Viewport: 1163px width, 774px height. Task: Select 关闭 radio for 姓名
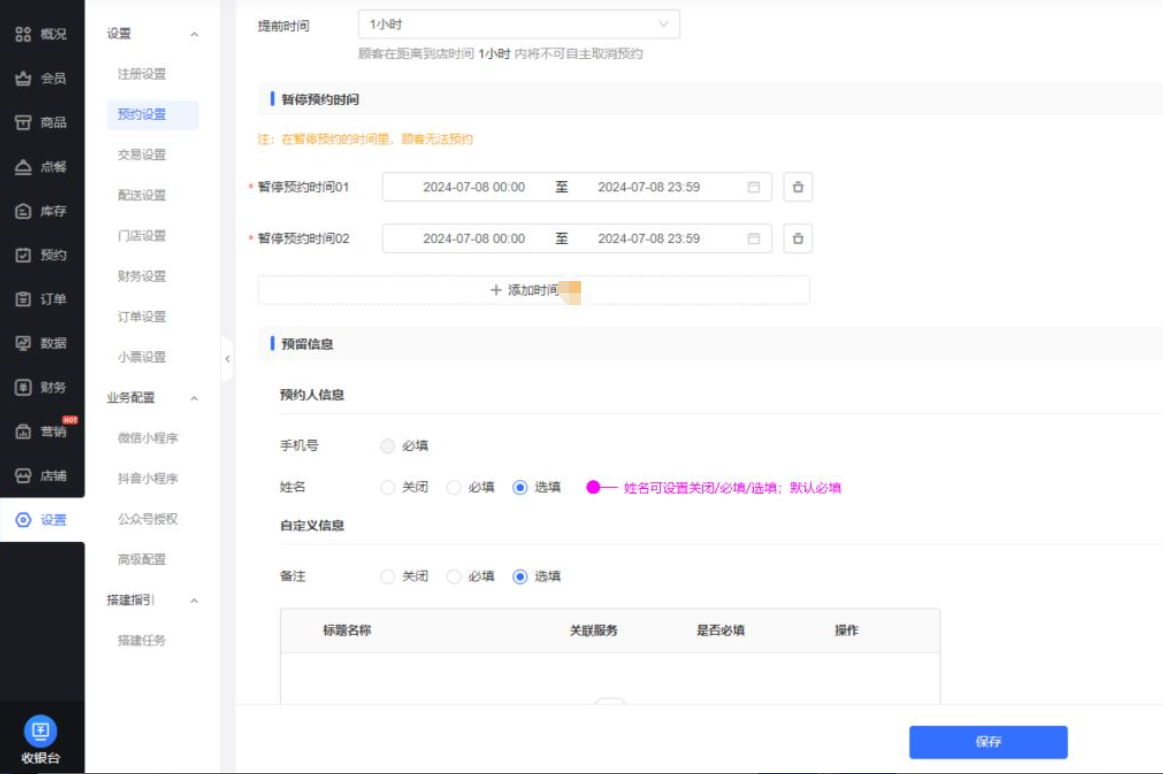[x=388, y=488]
